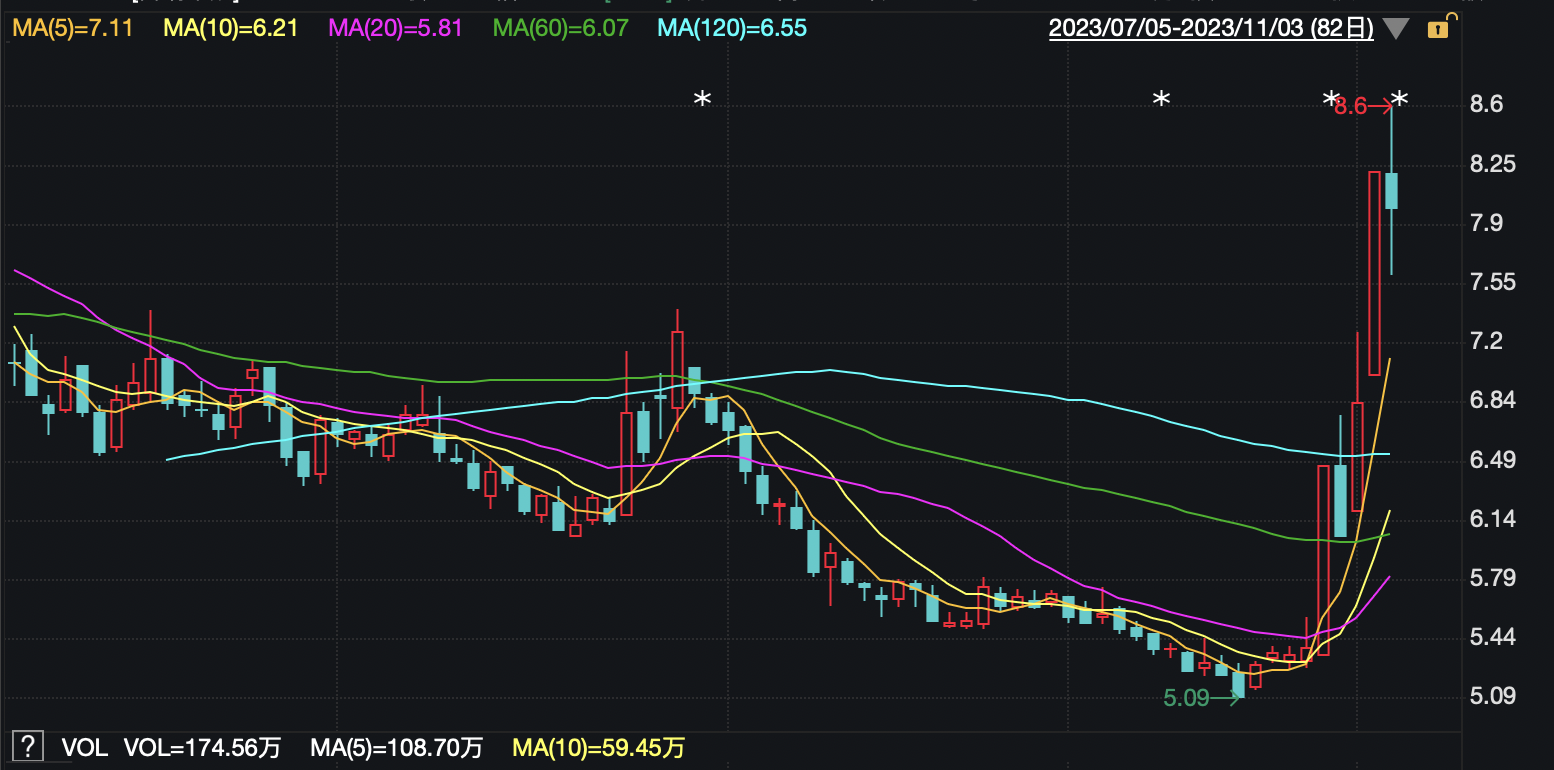The height and width of the screenshot is (770, 1554).
Task: Open the 2023/07/05-2023/11/03 date range link
Action: click(1210, 28)
